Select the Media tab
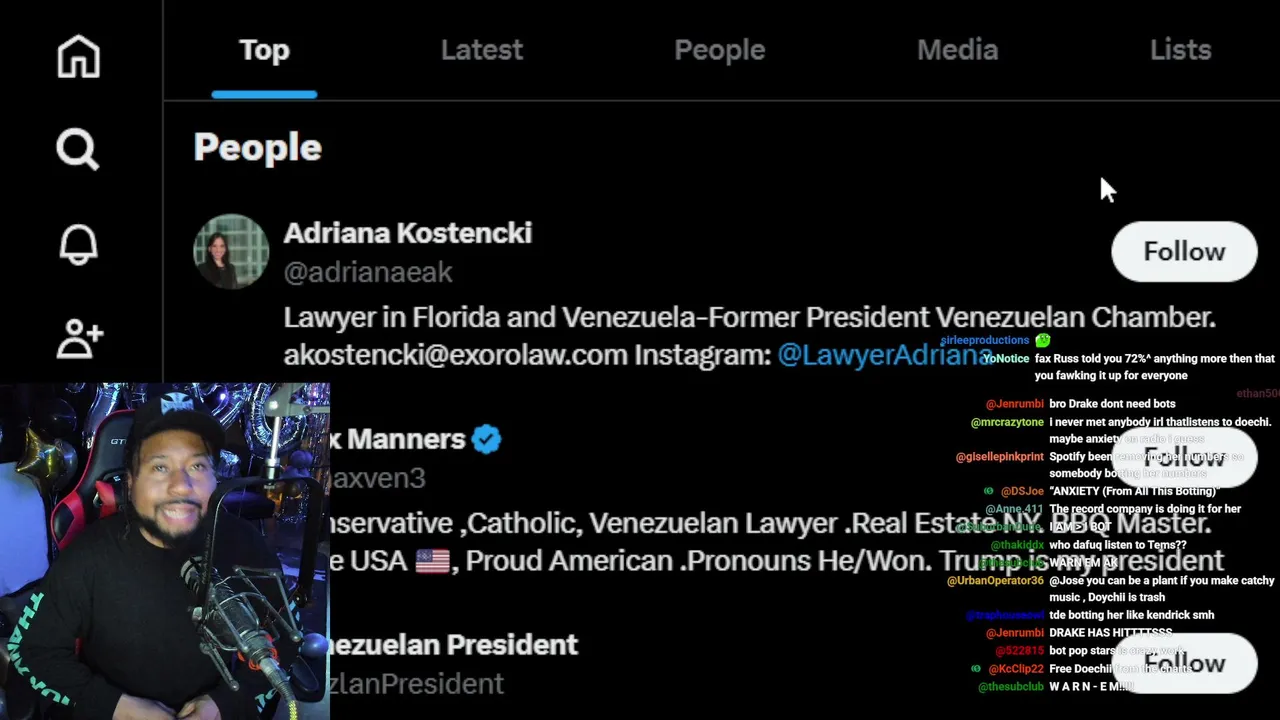 pyautogui.click(x=957, y=50)
